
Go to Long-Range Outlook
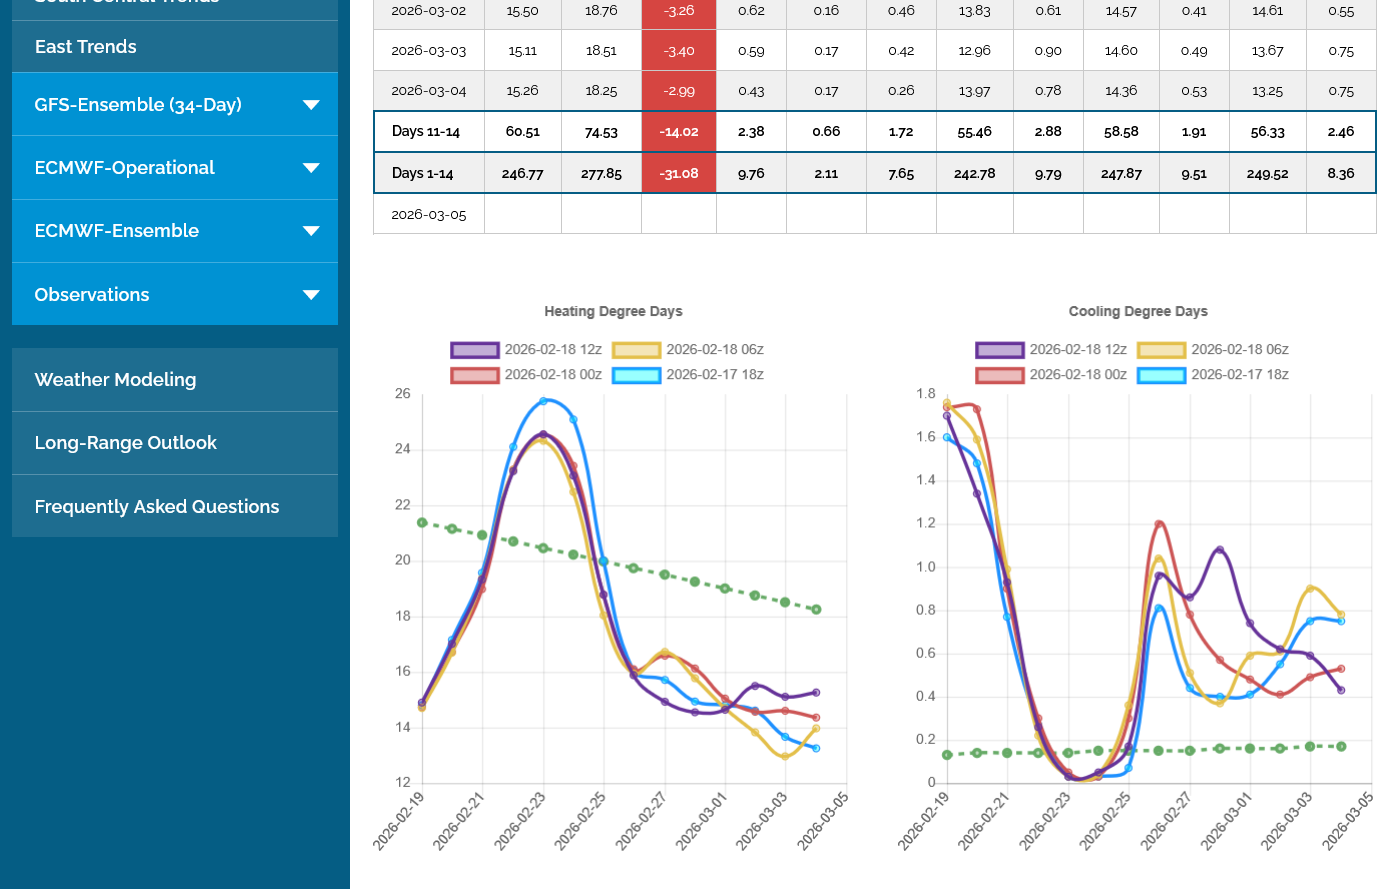[x=125, y=443]
